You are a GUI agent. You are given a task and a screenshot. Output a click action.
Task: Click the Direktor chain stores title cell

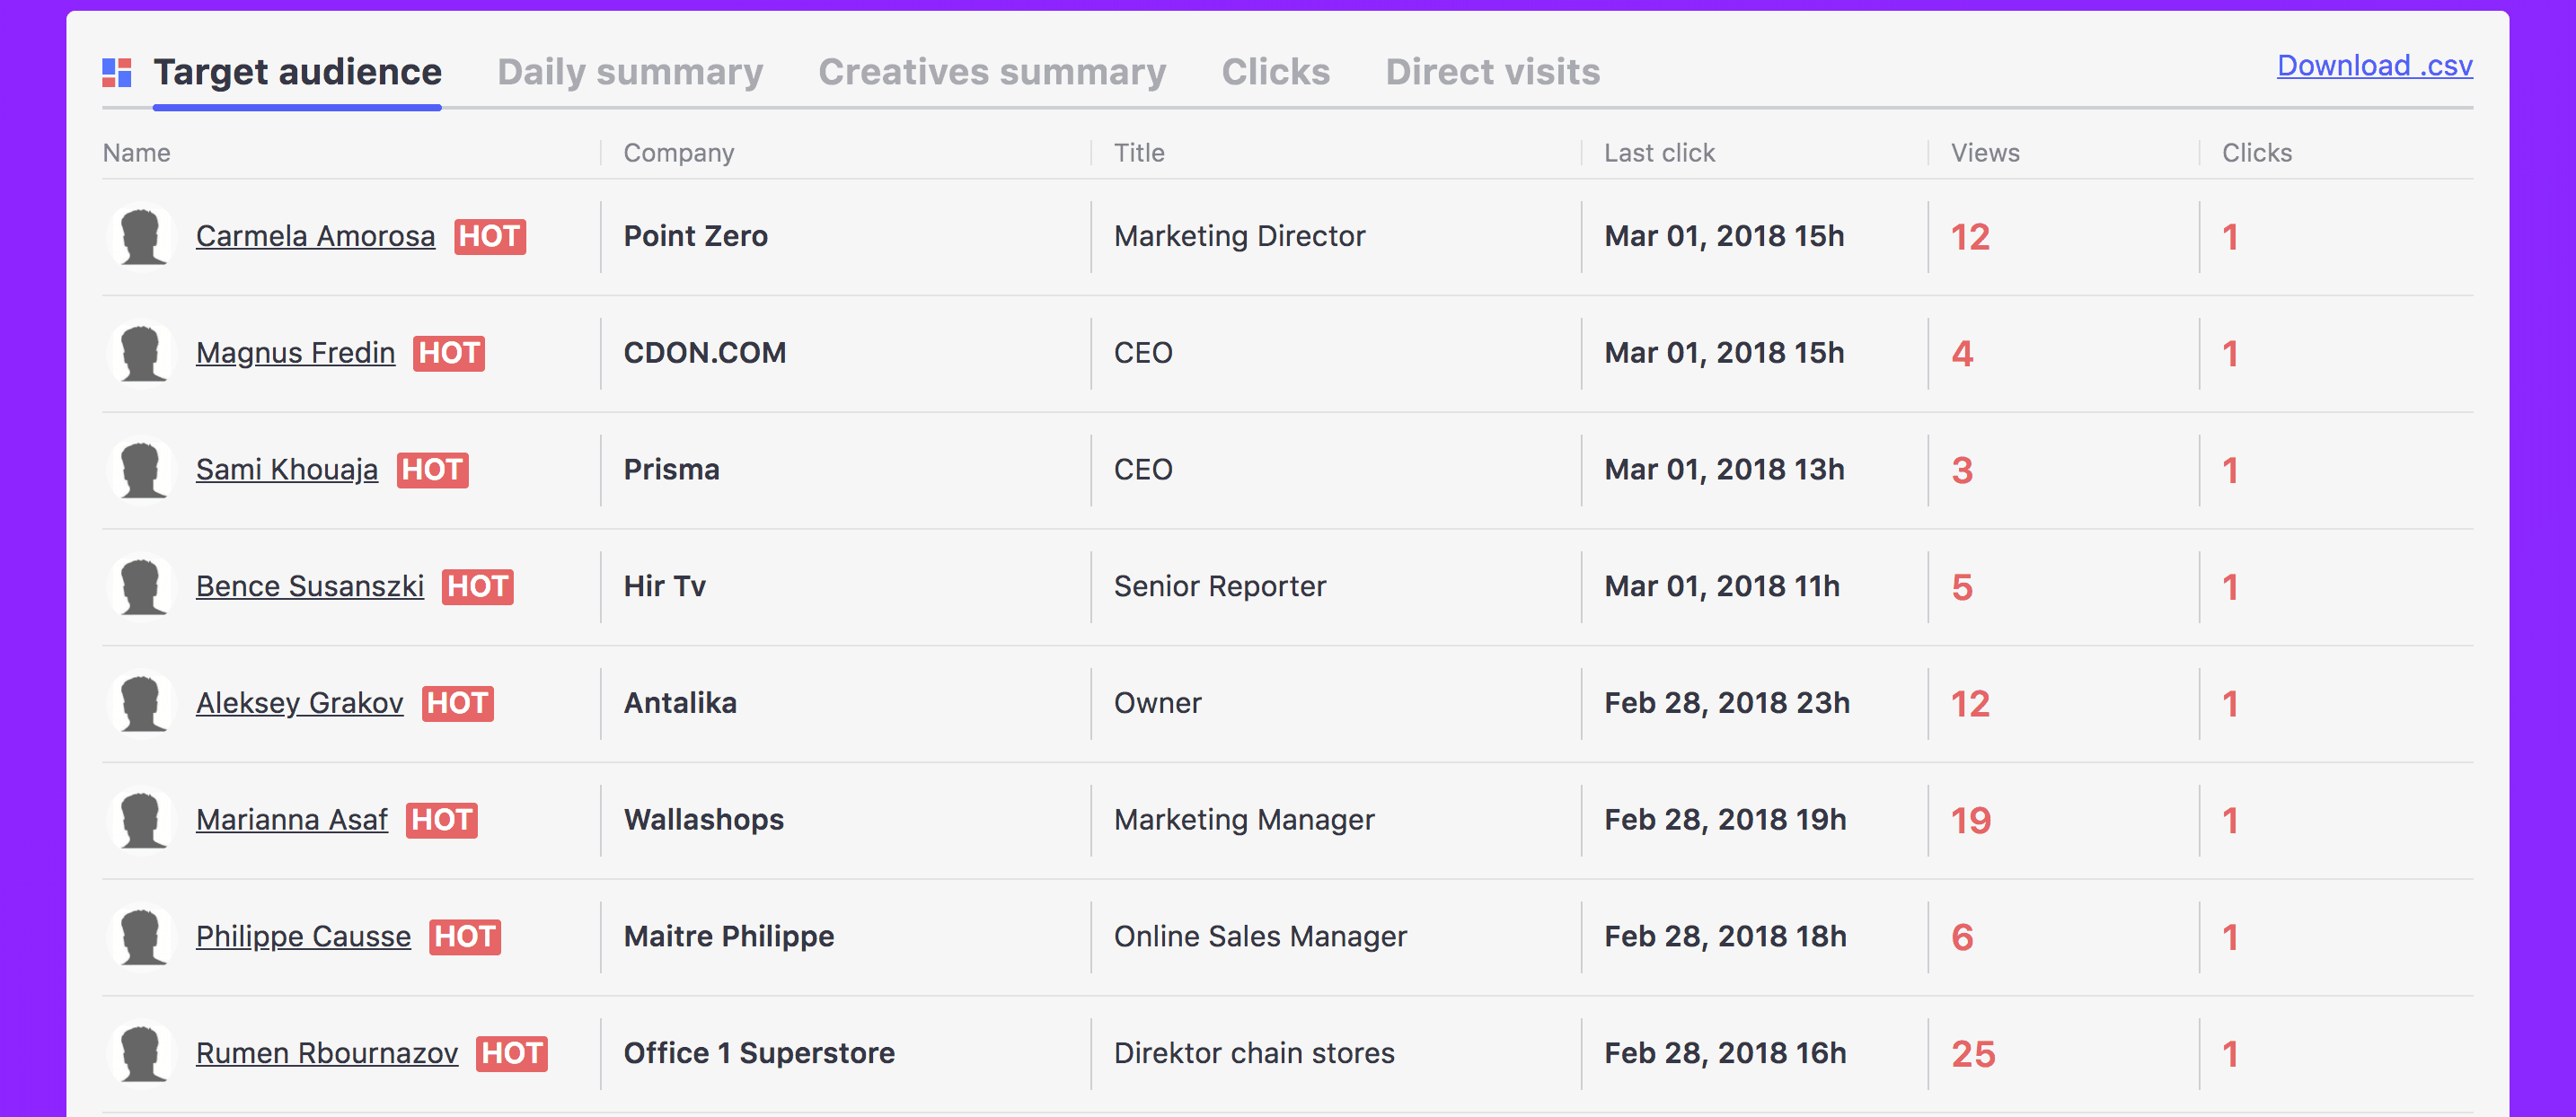coord(1254,1053)
